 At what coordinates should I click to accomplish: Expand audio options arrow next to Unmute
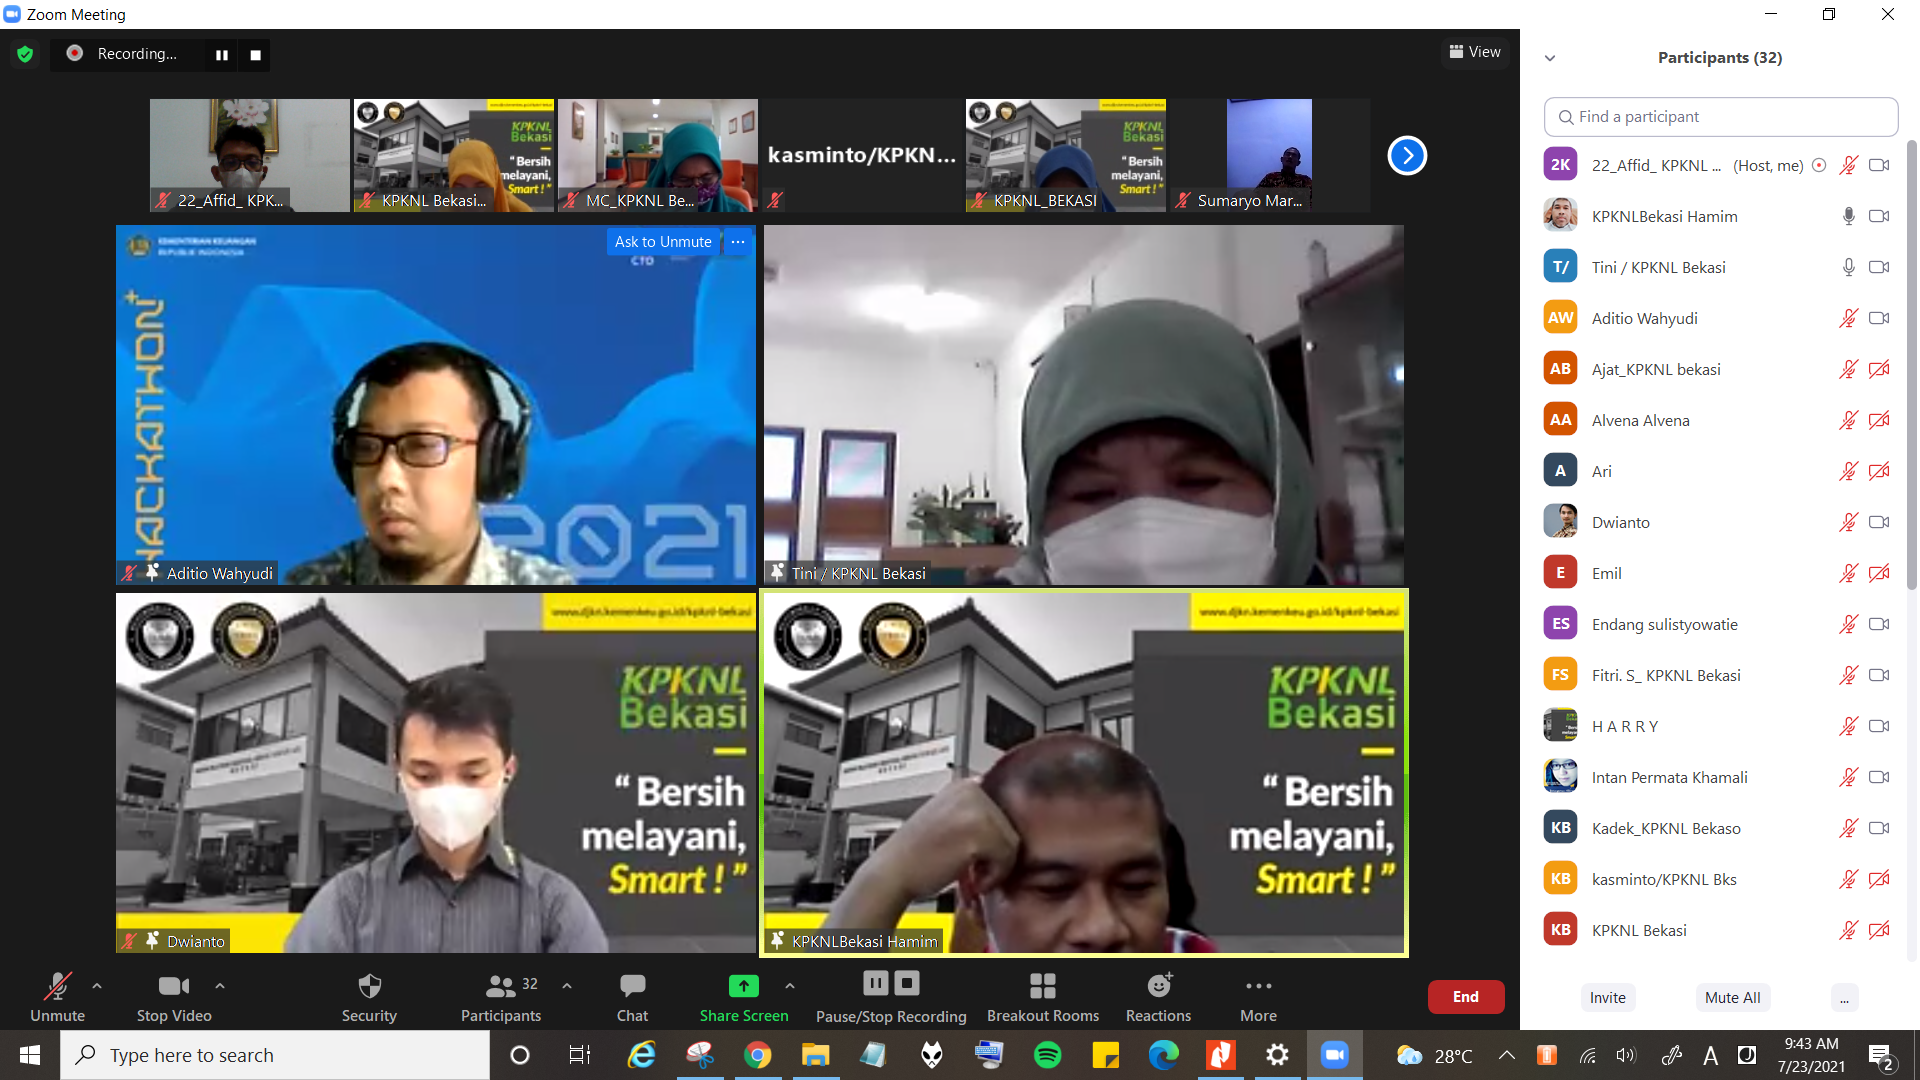point(97,986)
